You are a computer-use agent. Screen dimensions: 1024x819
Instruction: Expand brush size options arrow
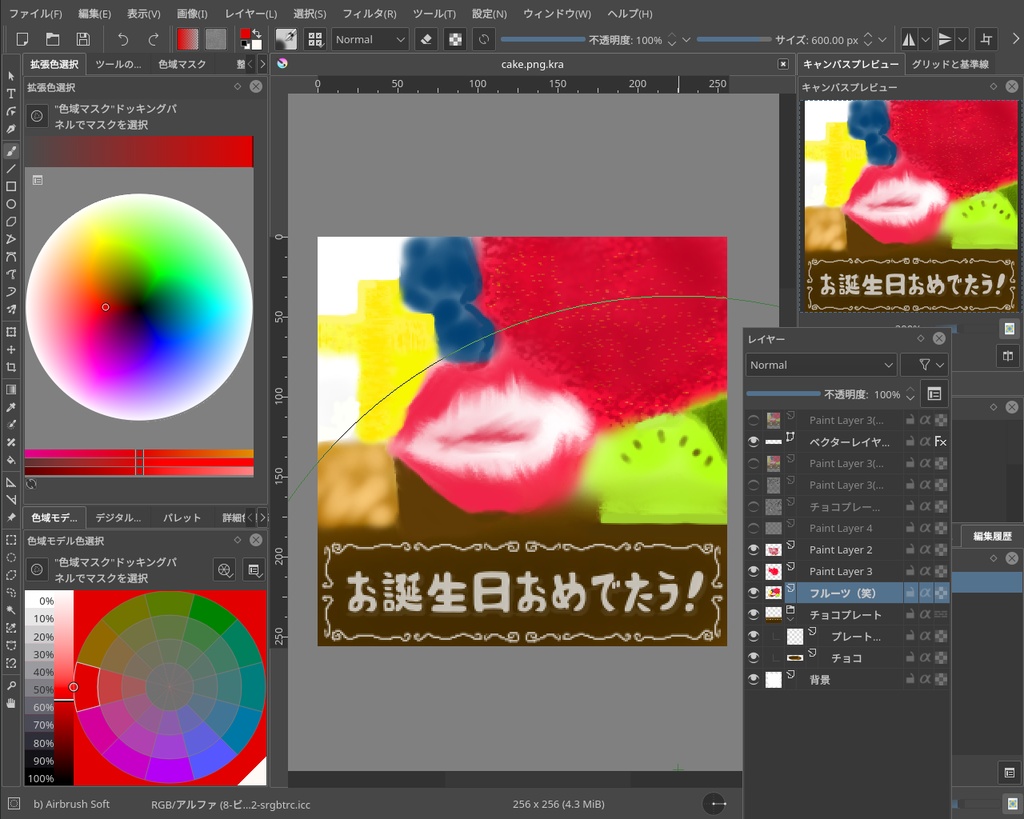pos(882,40)
